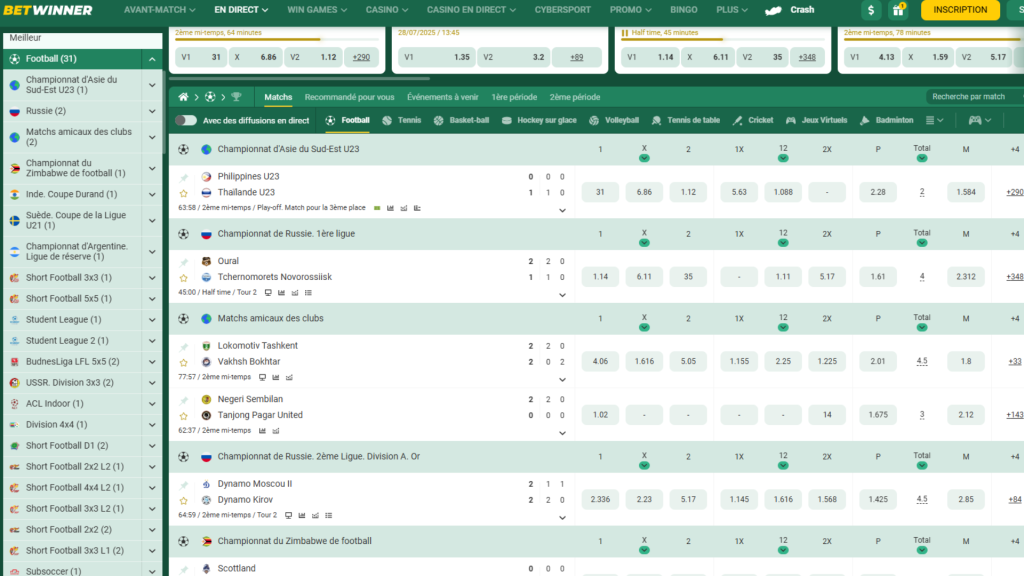Screen dimensions: 1024x576
Task: Click the Short Football 3x3 sidebar icon
Action: tap(14, 278)
